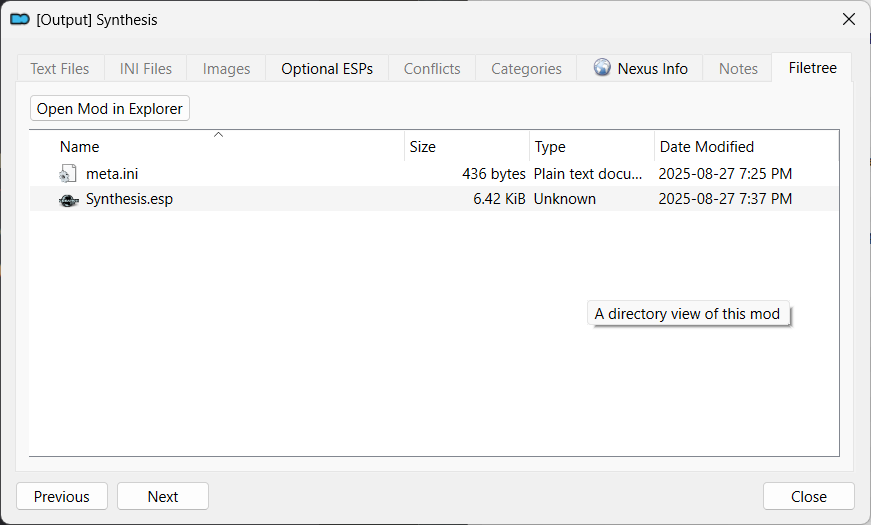Screen dimensions: 871x525
Task: Switch to the Text Files tab
Action: tap(60, 69)
